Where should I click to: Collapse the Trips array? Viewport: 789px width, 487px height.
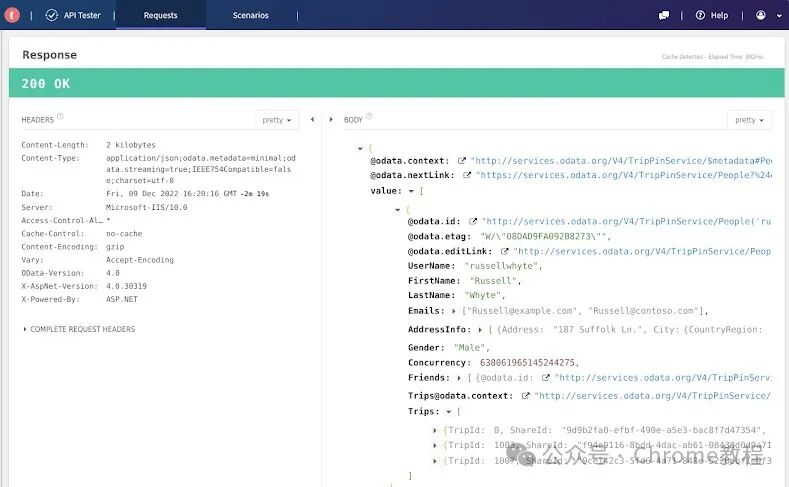tap(448, 412)
